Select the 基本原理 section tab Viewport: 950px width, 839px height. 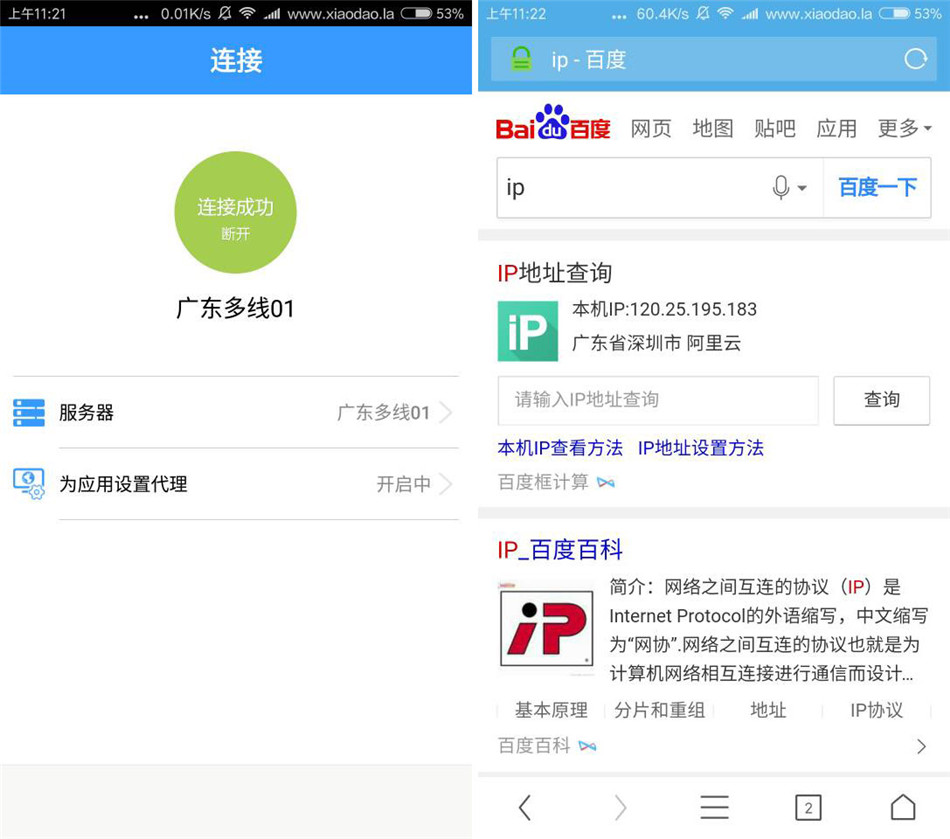pos(551,710)
